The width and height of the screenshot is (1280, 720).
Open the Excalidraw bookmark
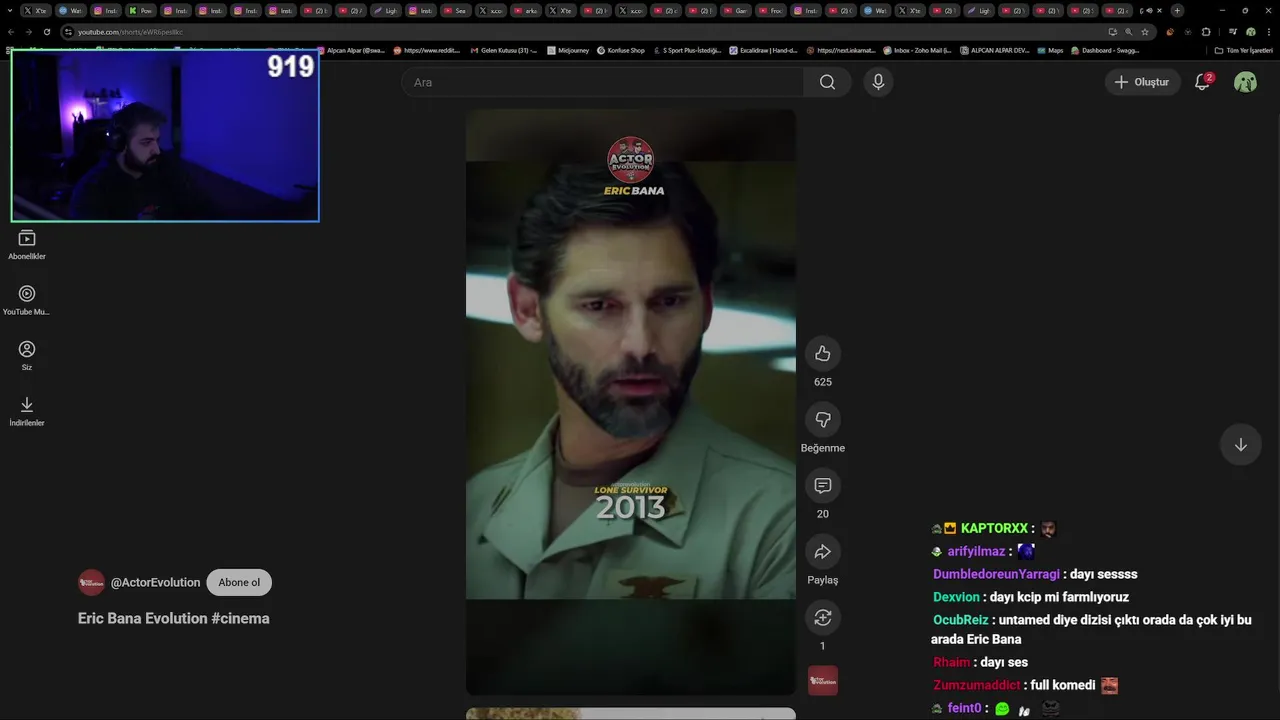click(762, 50)
